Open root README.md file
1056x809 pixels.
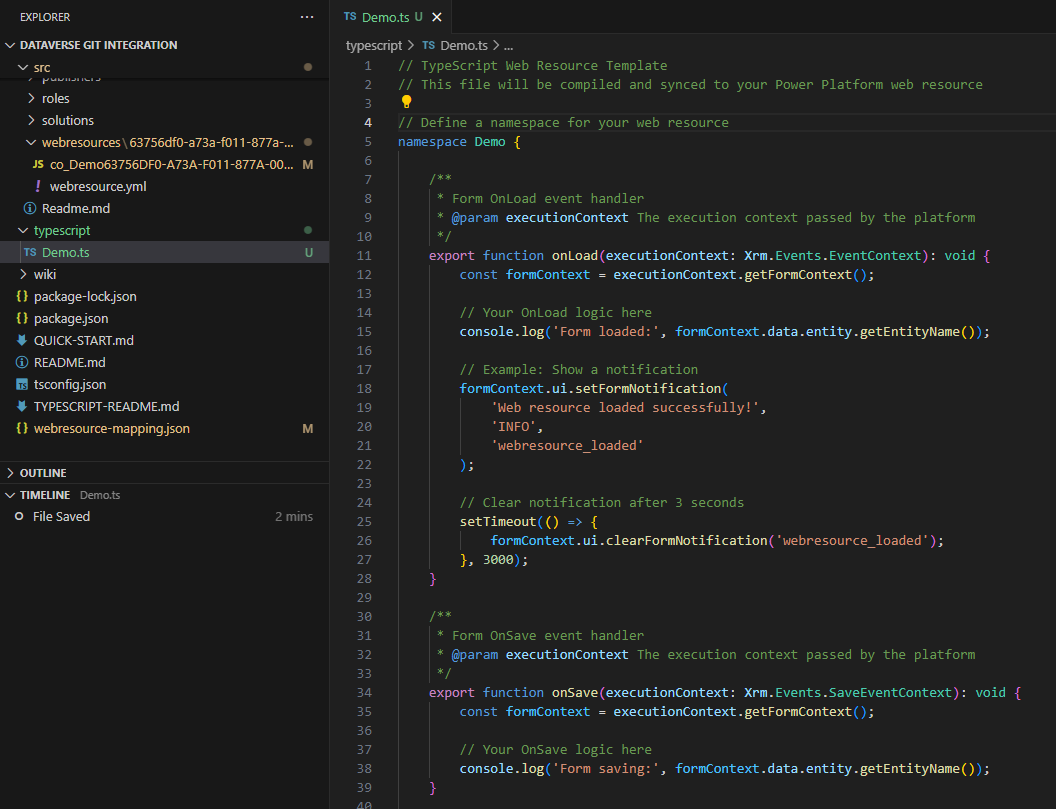click(x=164, y=362)
